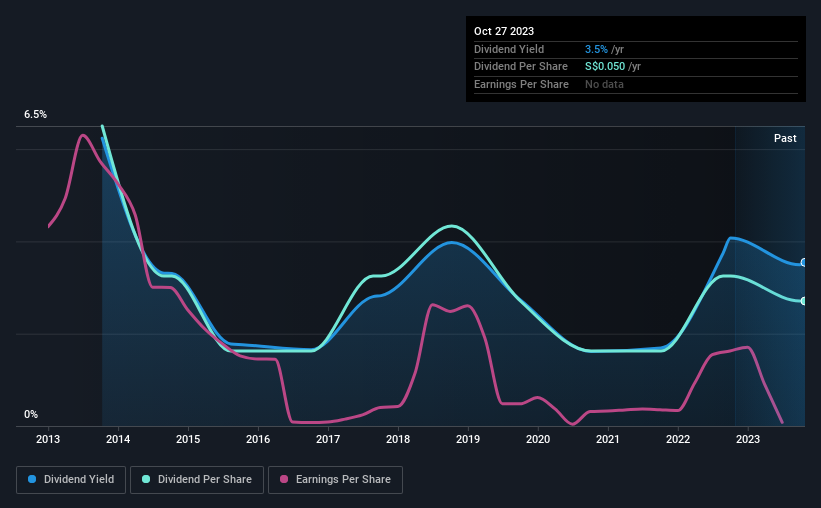Click the 6.5% y-axis label
The image size is (821, 508).
35,114
